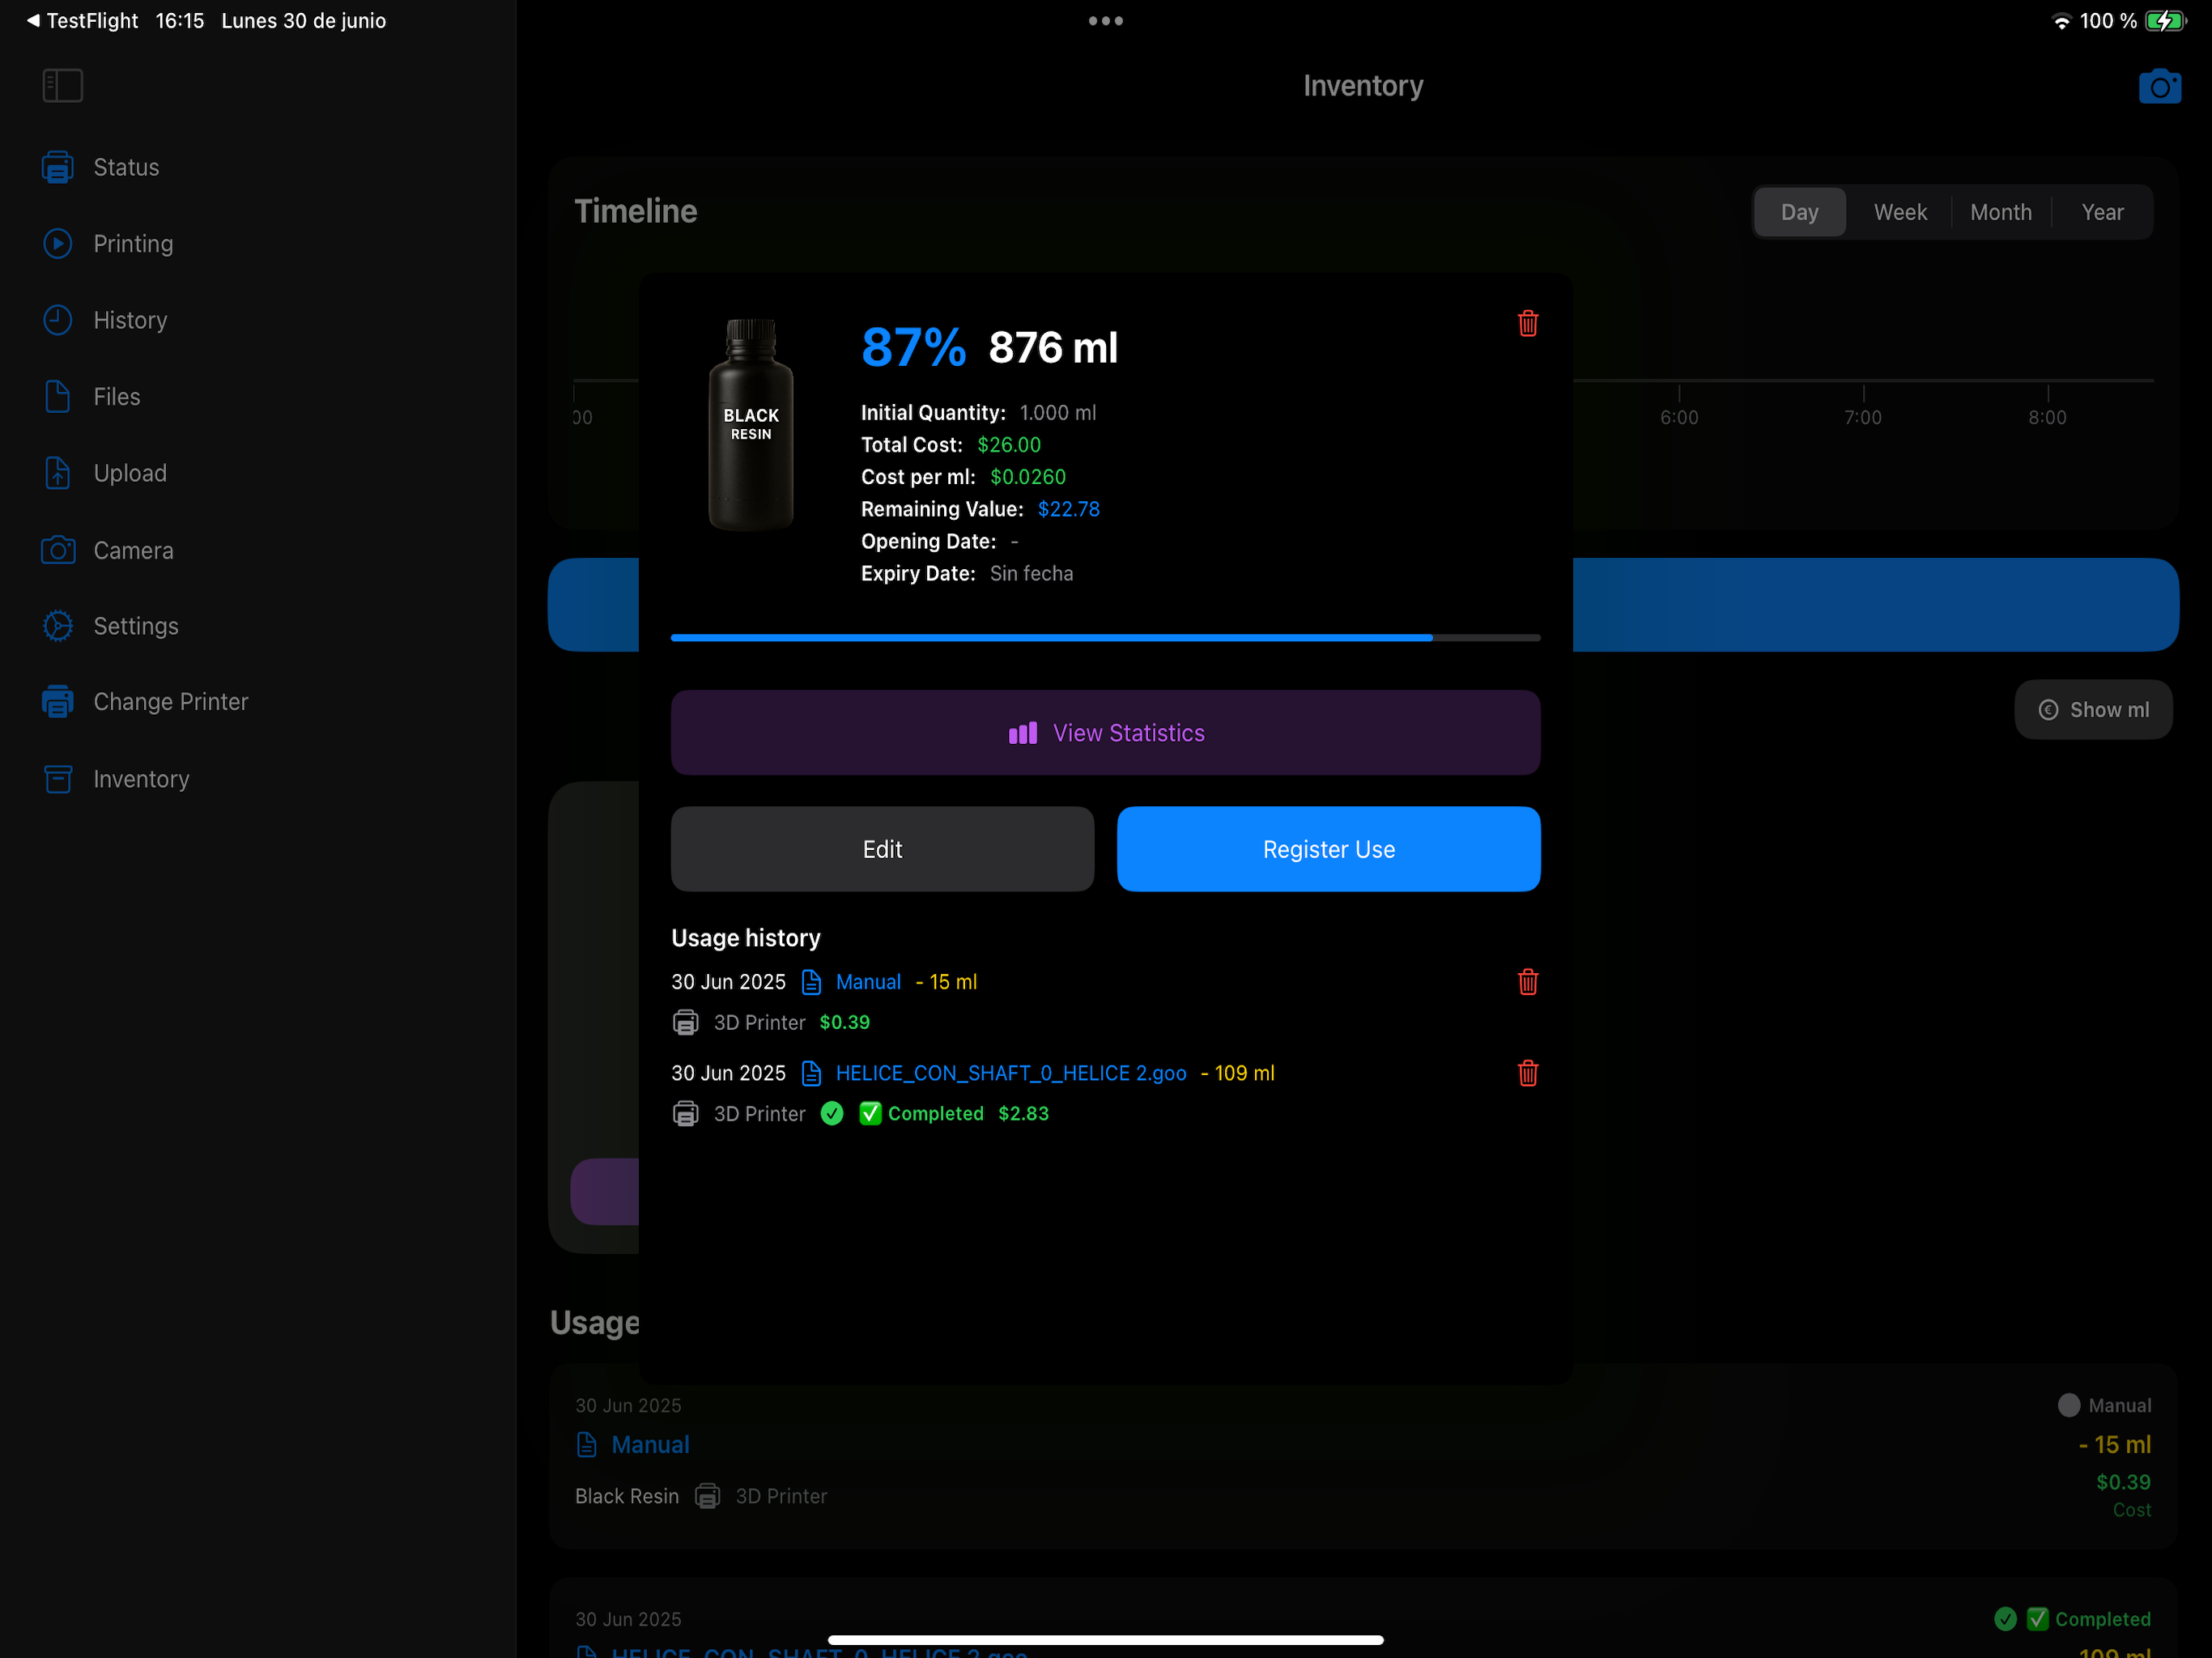Tap the camera icon in the top right

tap(2159, 87)
